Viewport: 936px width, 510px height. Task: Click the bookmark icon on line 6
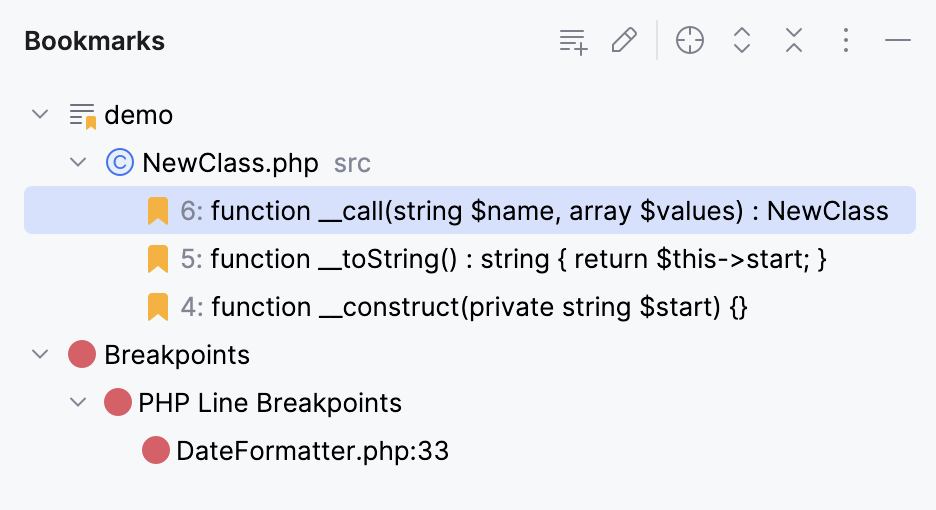158,211
